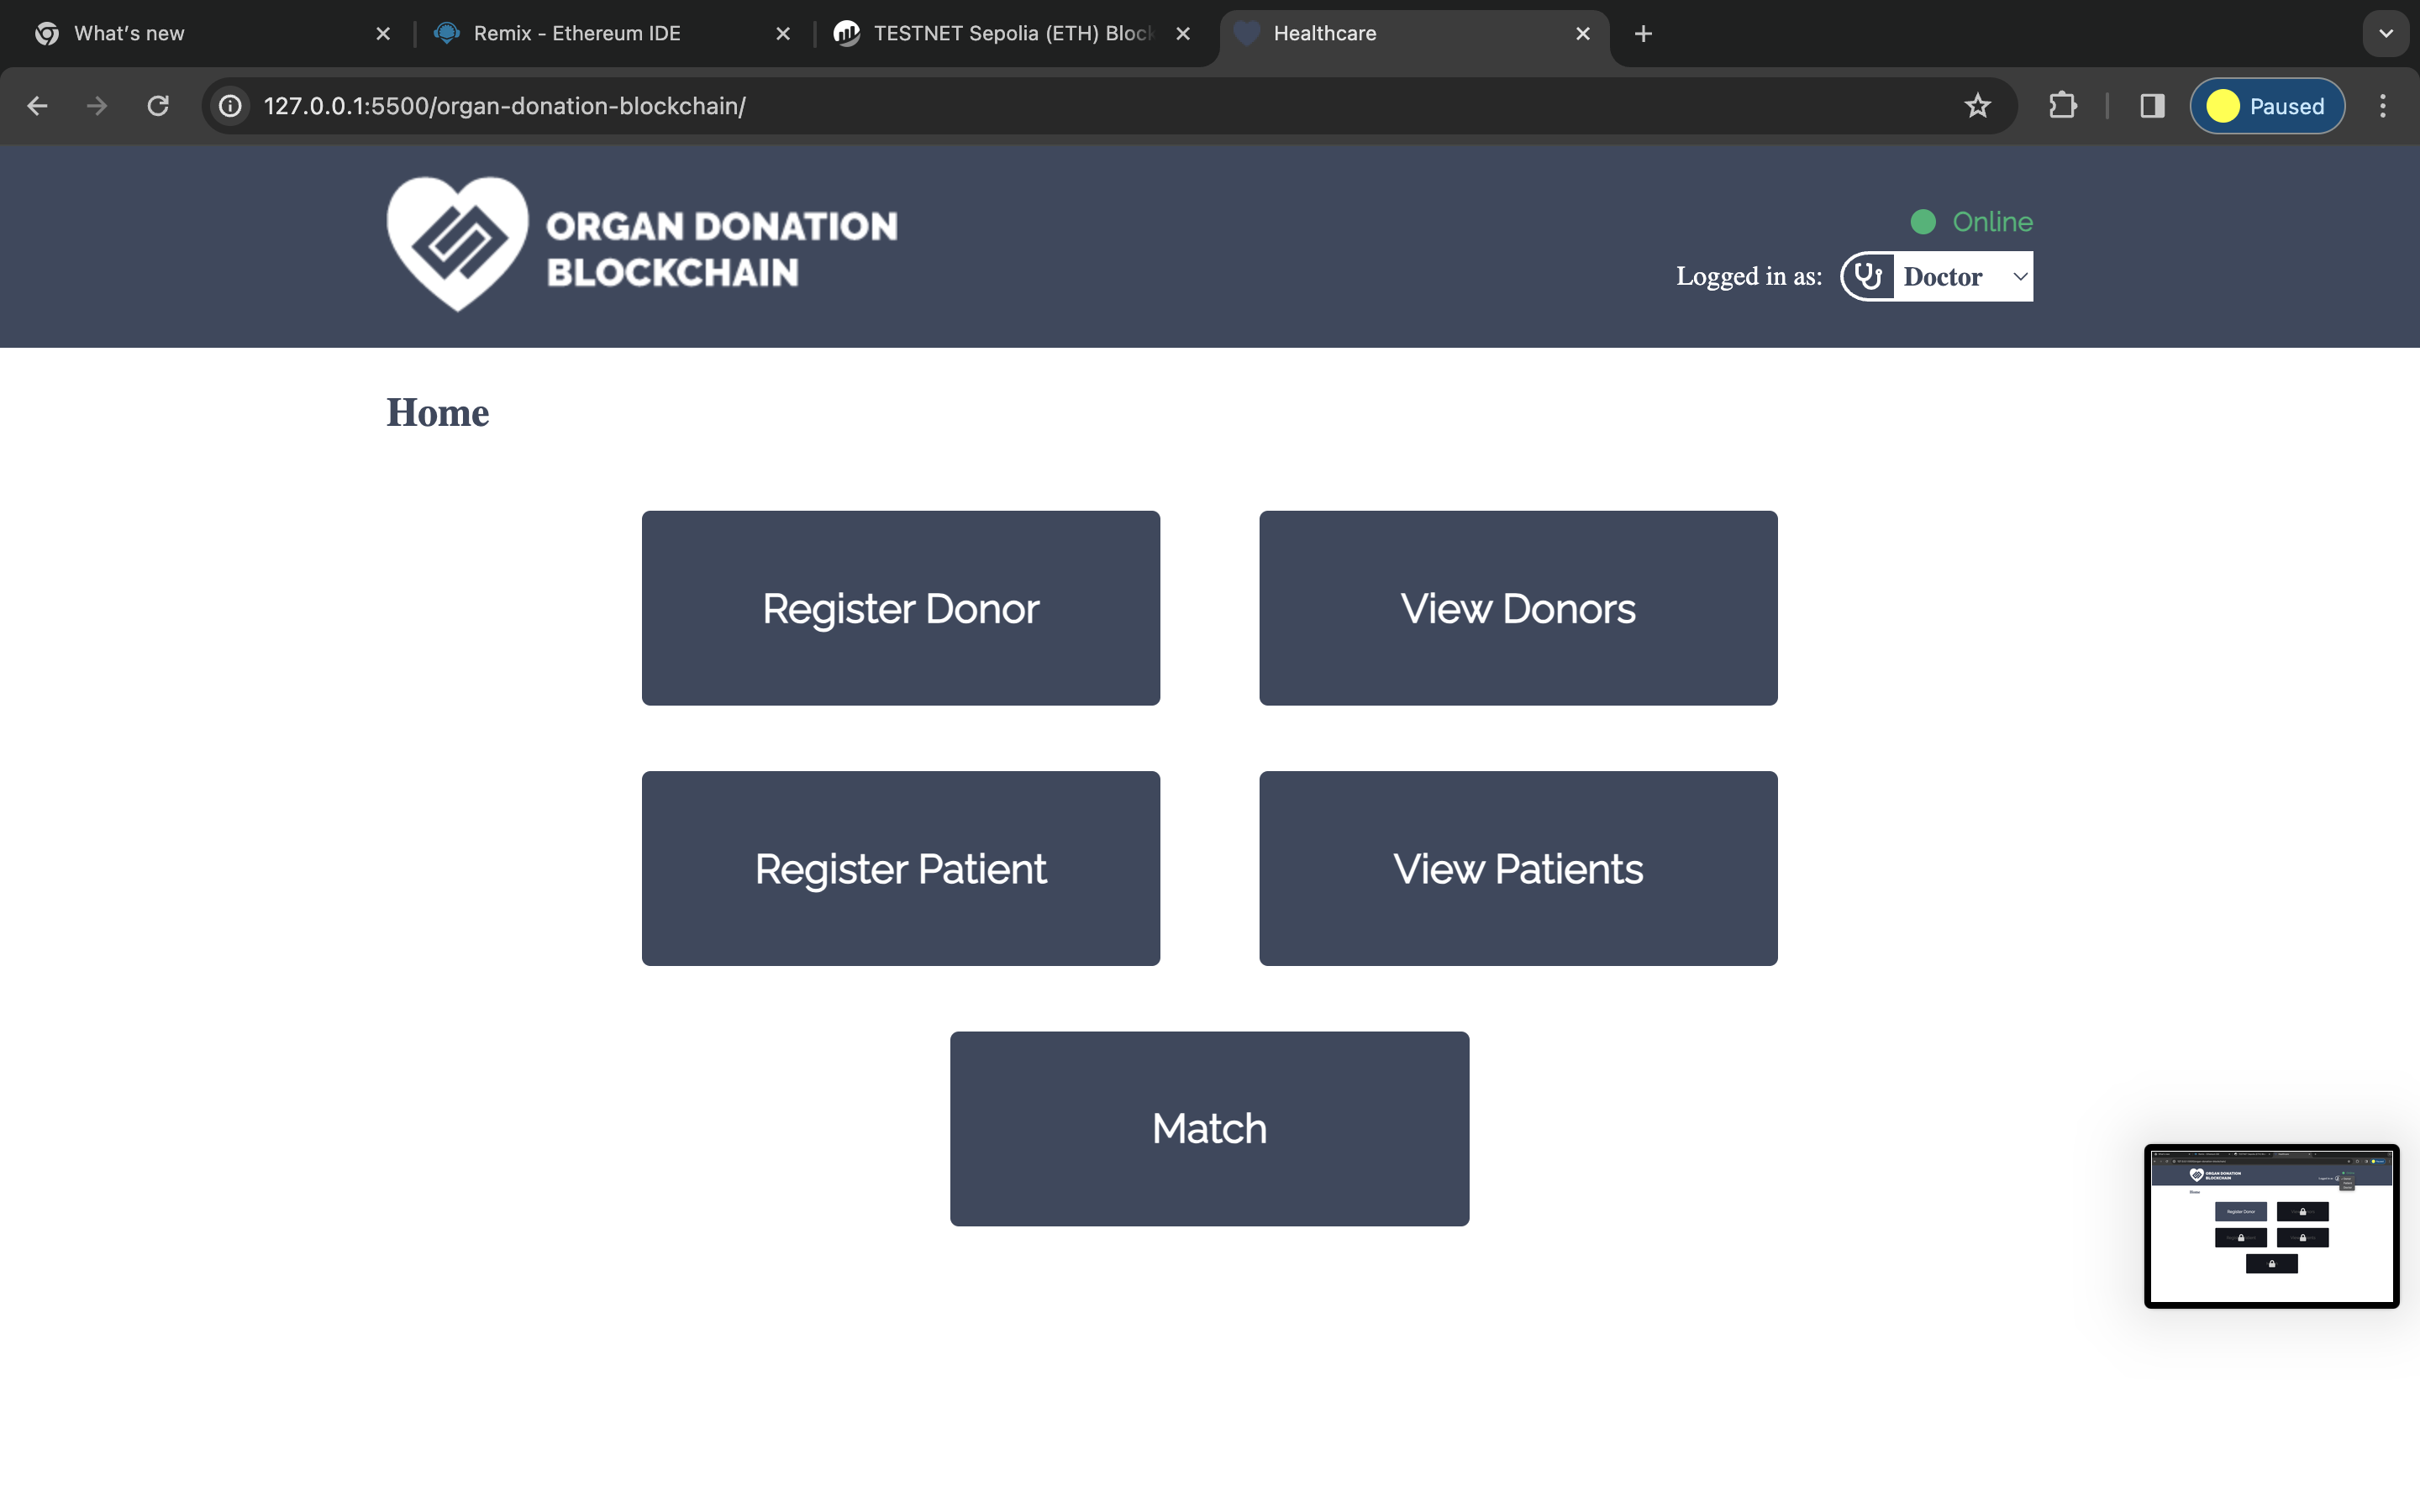Click the back navigation arrow
2420x1512 pixels.
coord(38,106)
